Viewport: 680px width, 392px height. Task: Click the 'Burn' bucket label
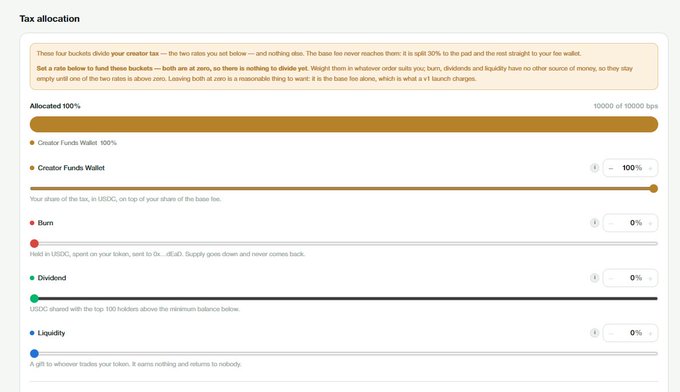coord(46,223)
